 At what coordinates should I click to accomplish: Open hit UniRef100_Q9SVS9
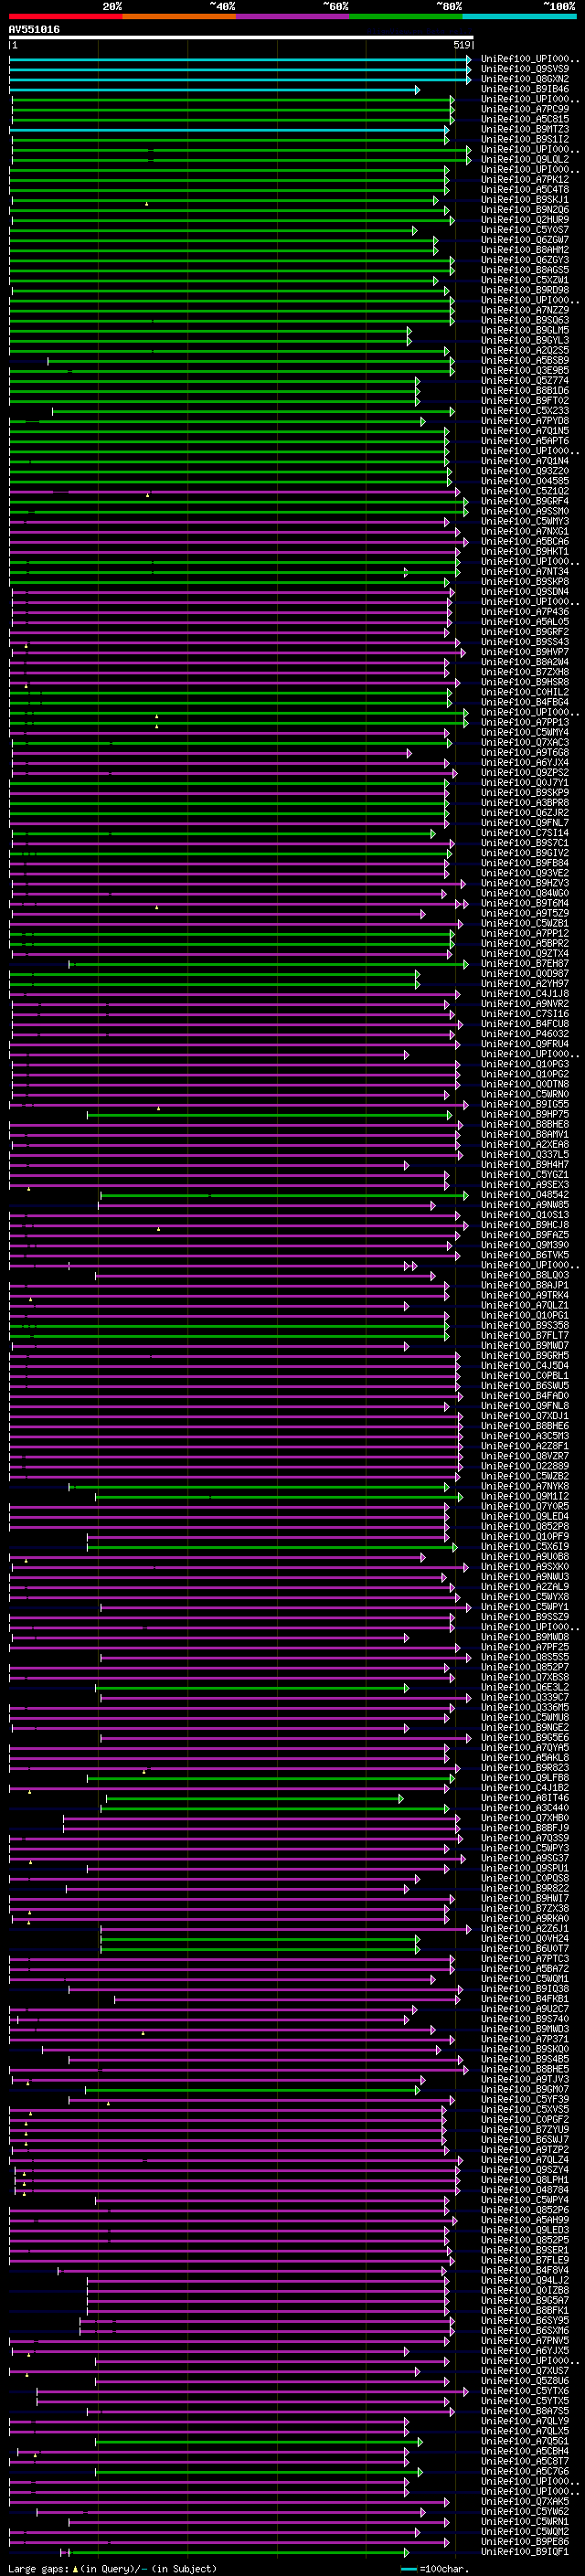[x=525, y=69]
